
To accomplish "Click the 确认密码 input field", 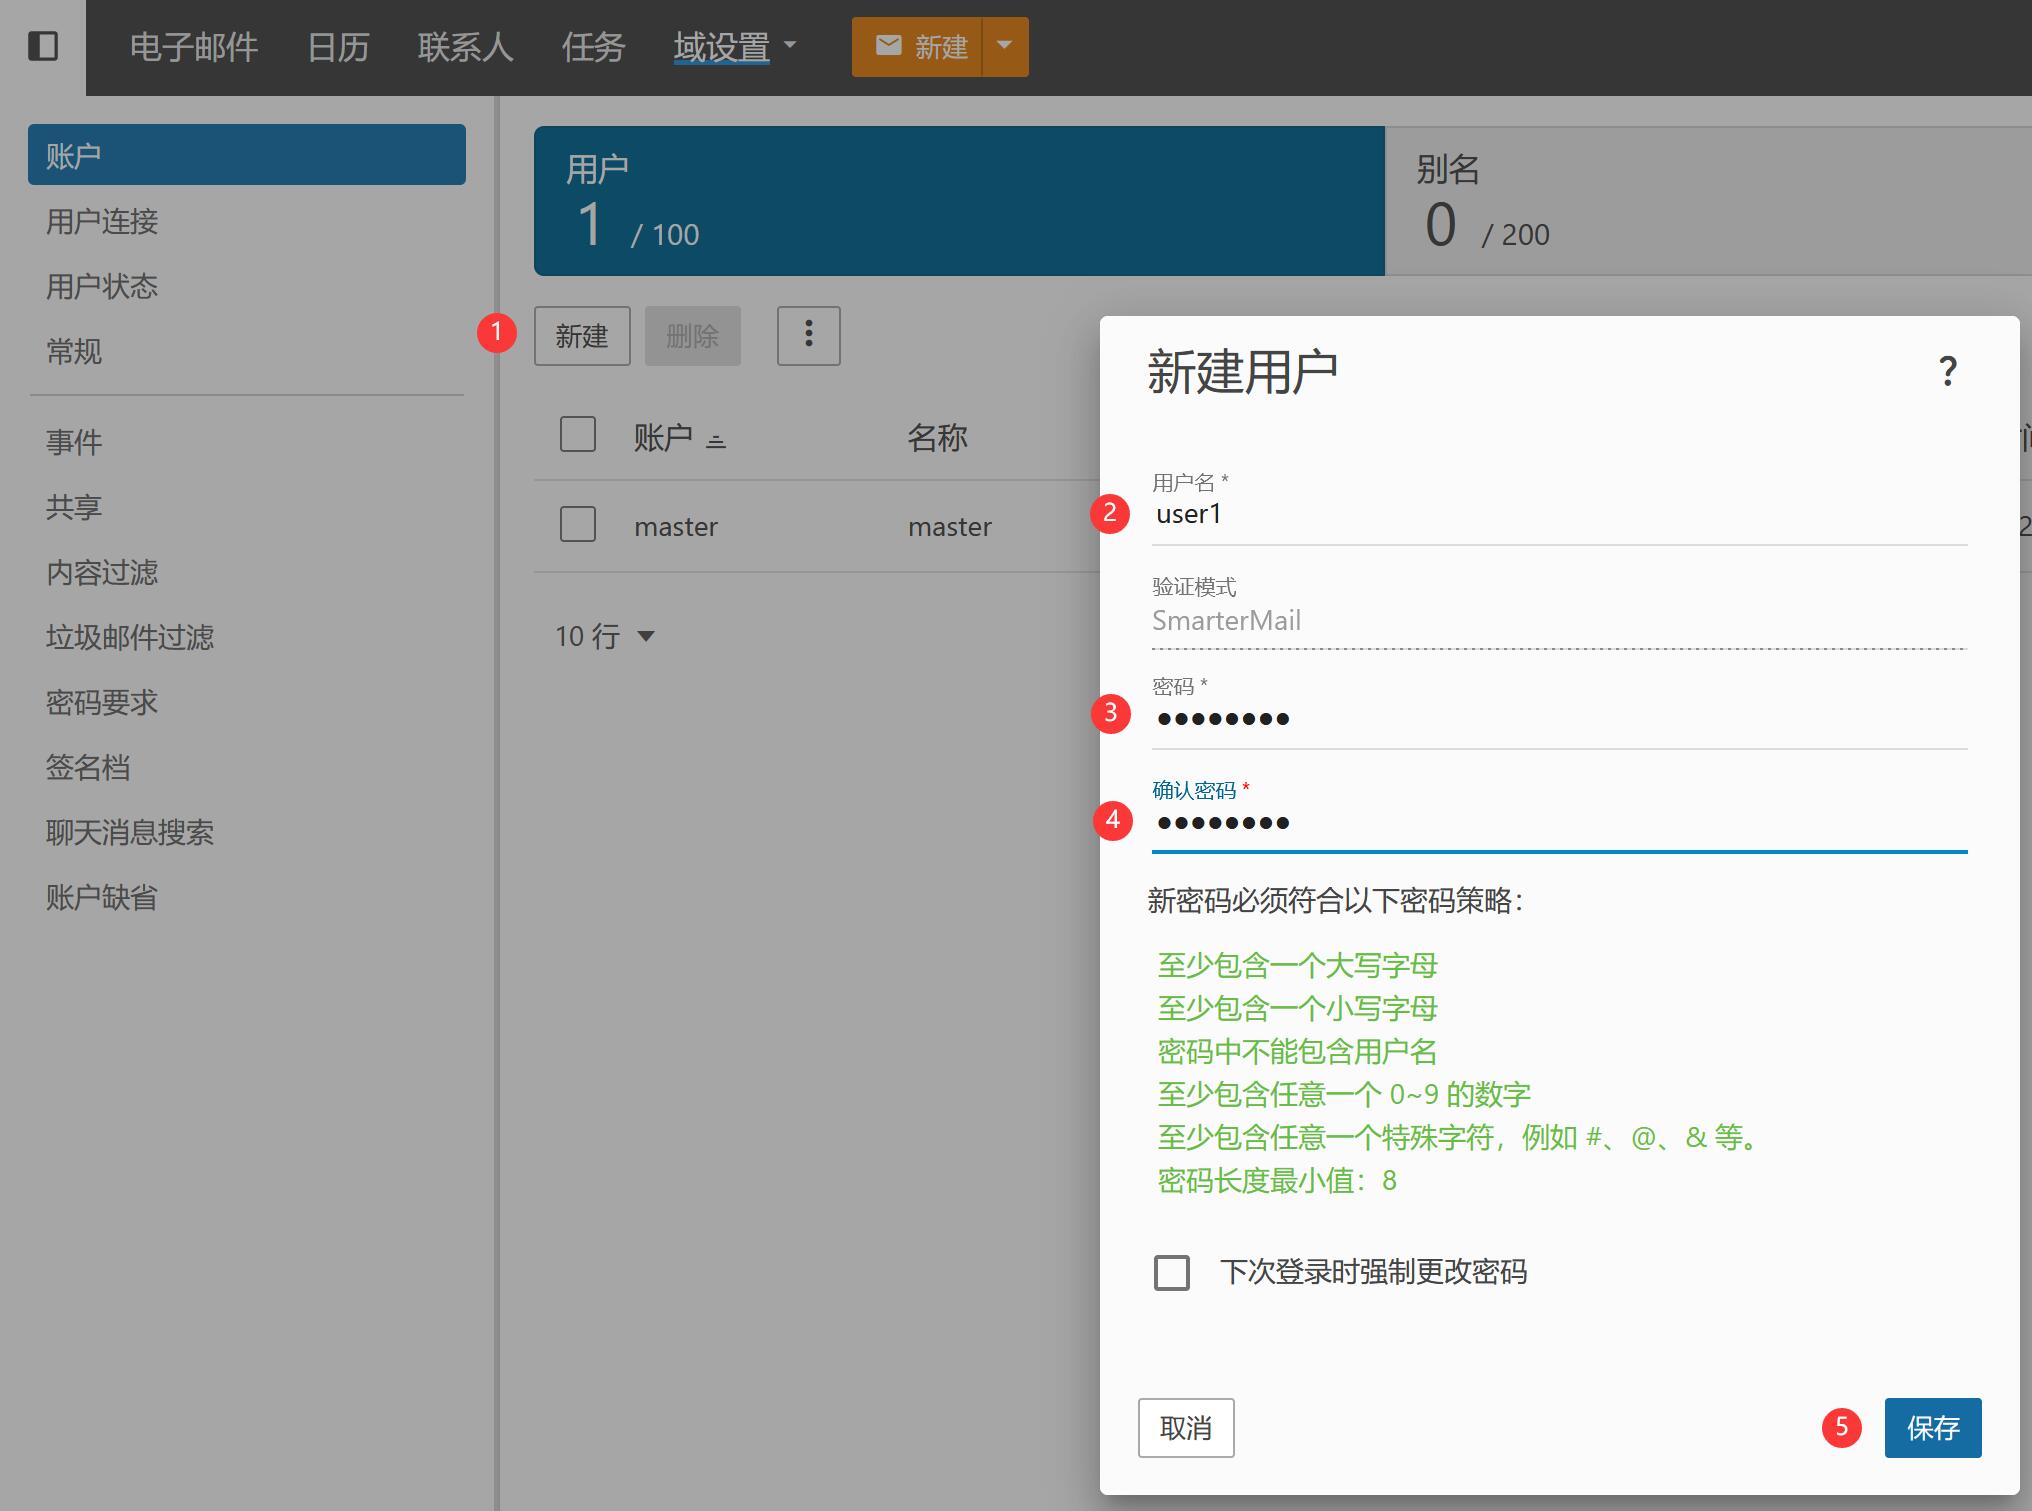I will 1558,824.
